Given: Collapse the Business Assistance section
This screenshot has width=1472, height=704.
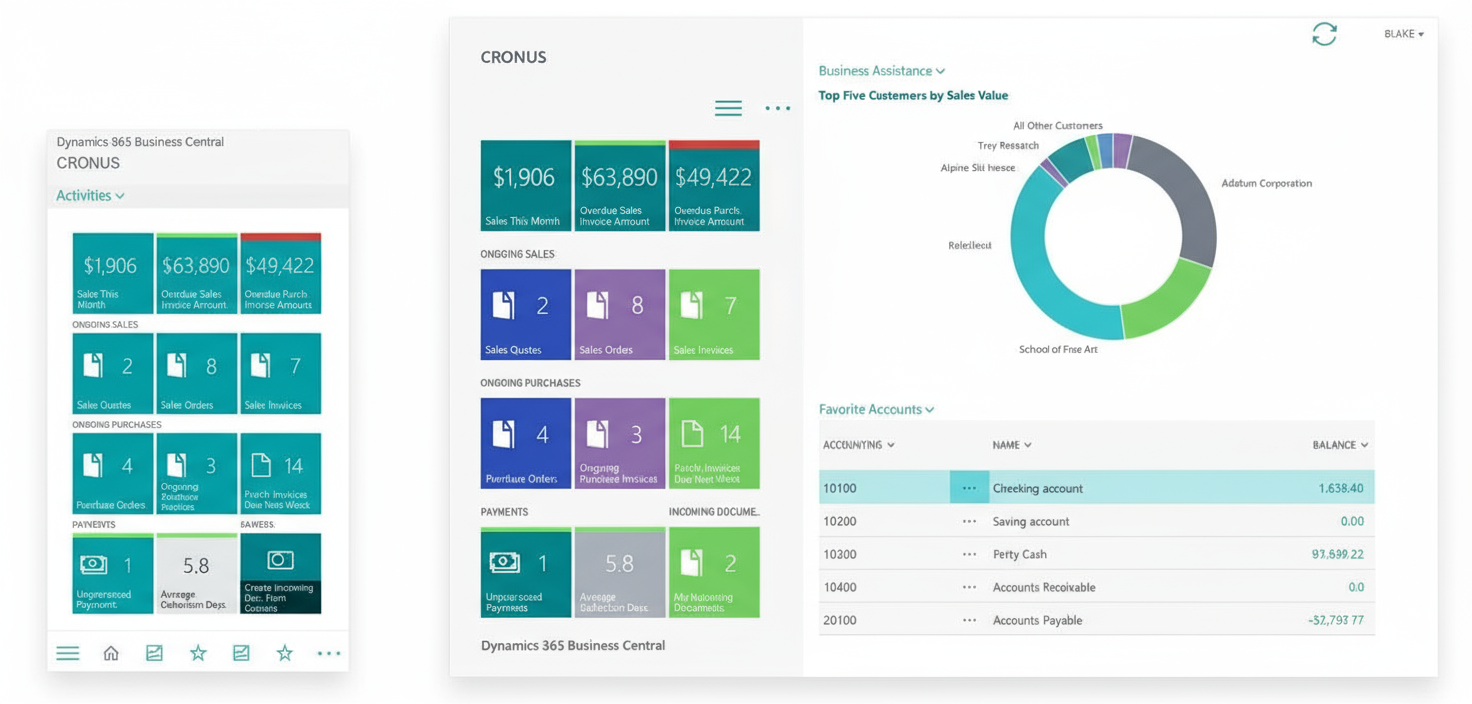Looking at the screenshot, I should pyautogui.click(x=881, y=71).
